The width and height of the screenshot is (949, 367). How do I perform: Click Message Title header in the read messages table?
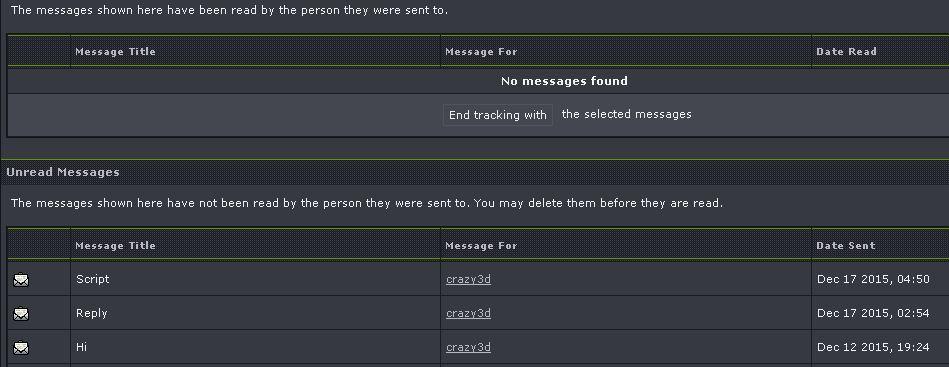tap(116, 51)
